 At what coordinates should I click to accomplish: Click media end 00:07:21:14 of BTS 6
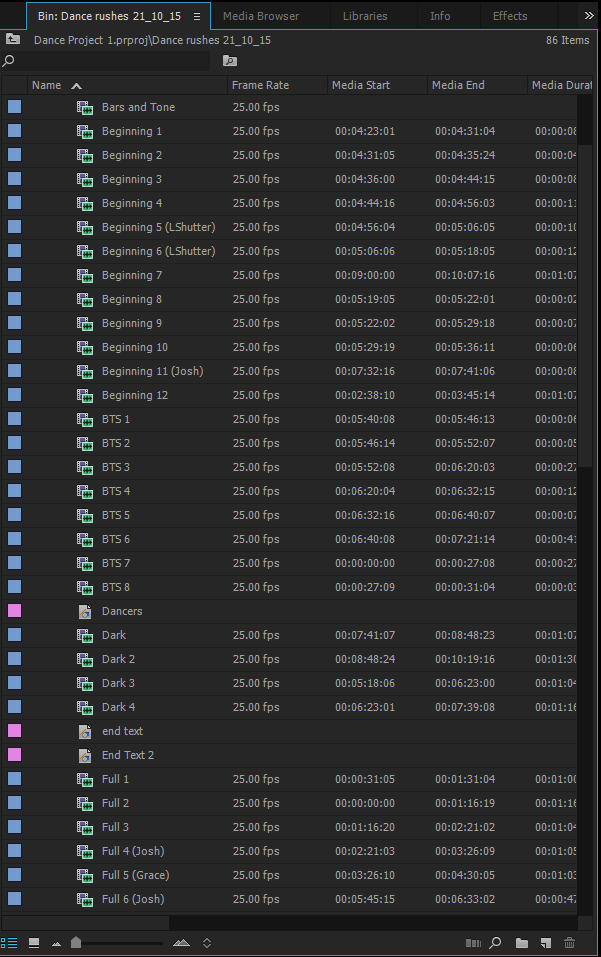click(x=465, y=539)
